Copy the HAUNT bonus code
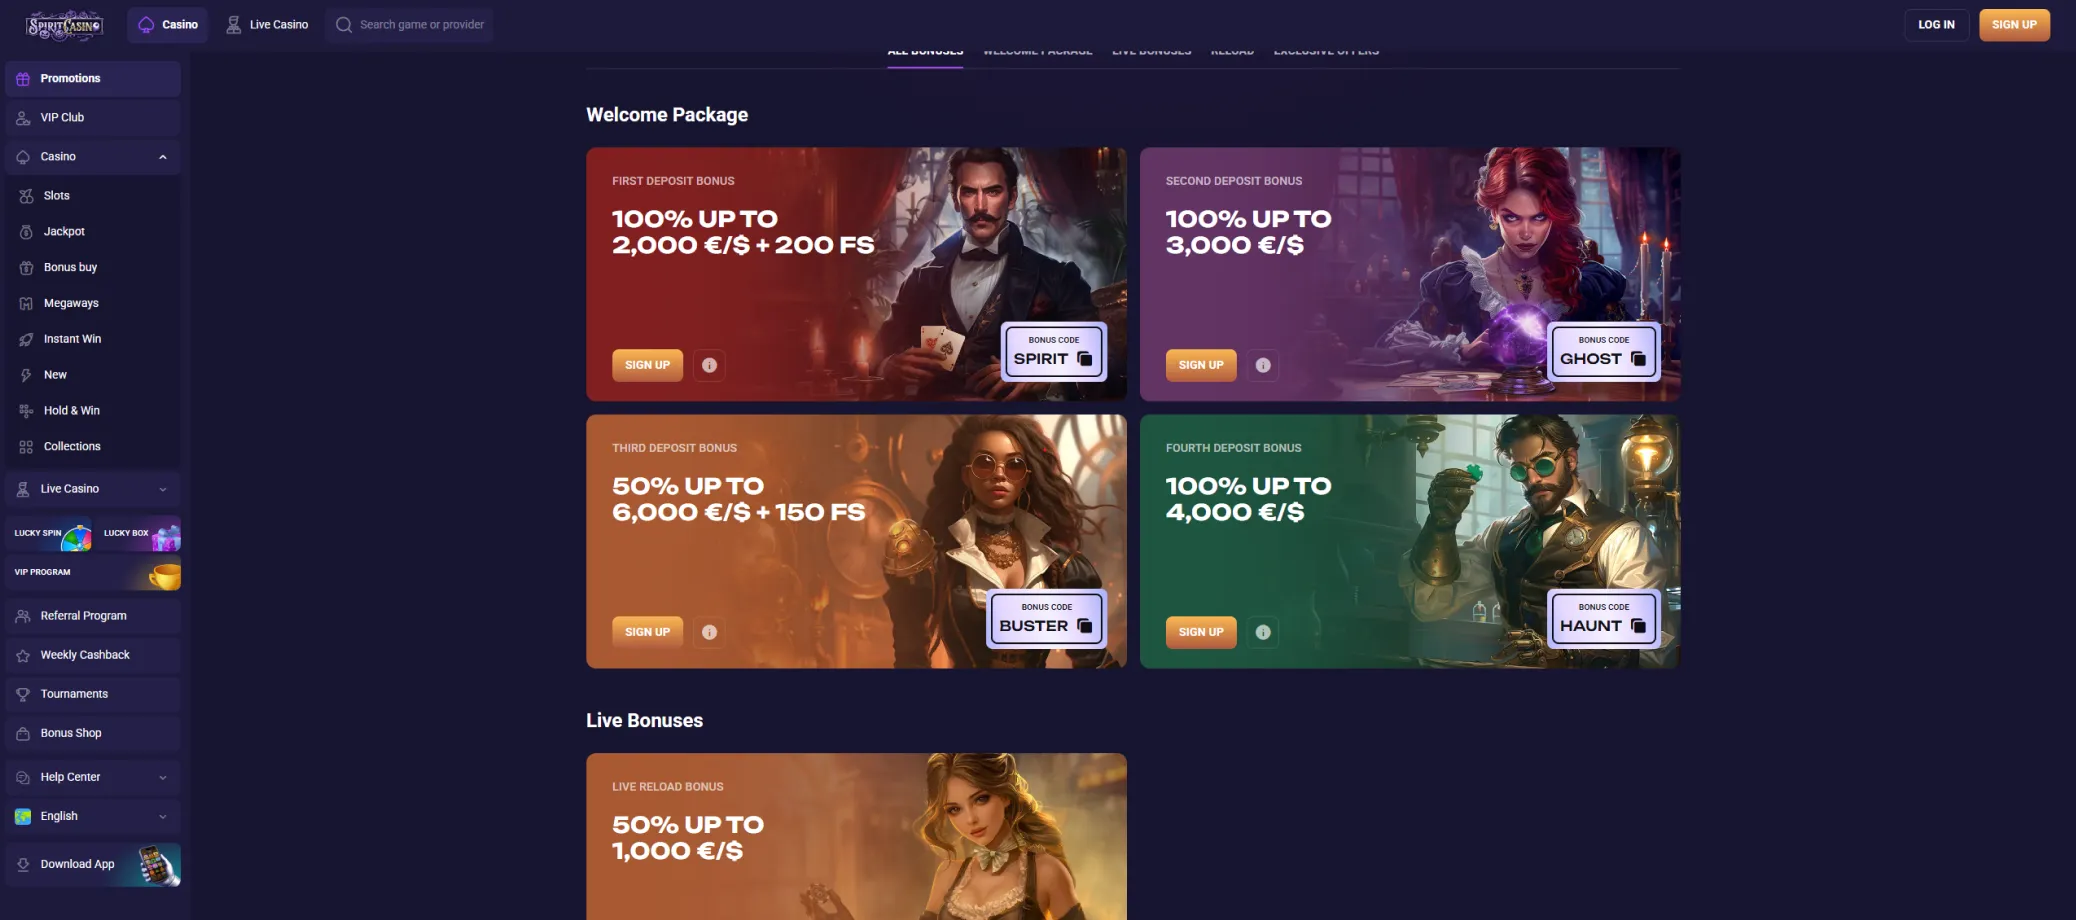The width and height of the screenshot is (2076, 920). [x=1638, y=626]
